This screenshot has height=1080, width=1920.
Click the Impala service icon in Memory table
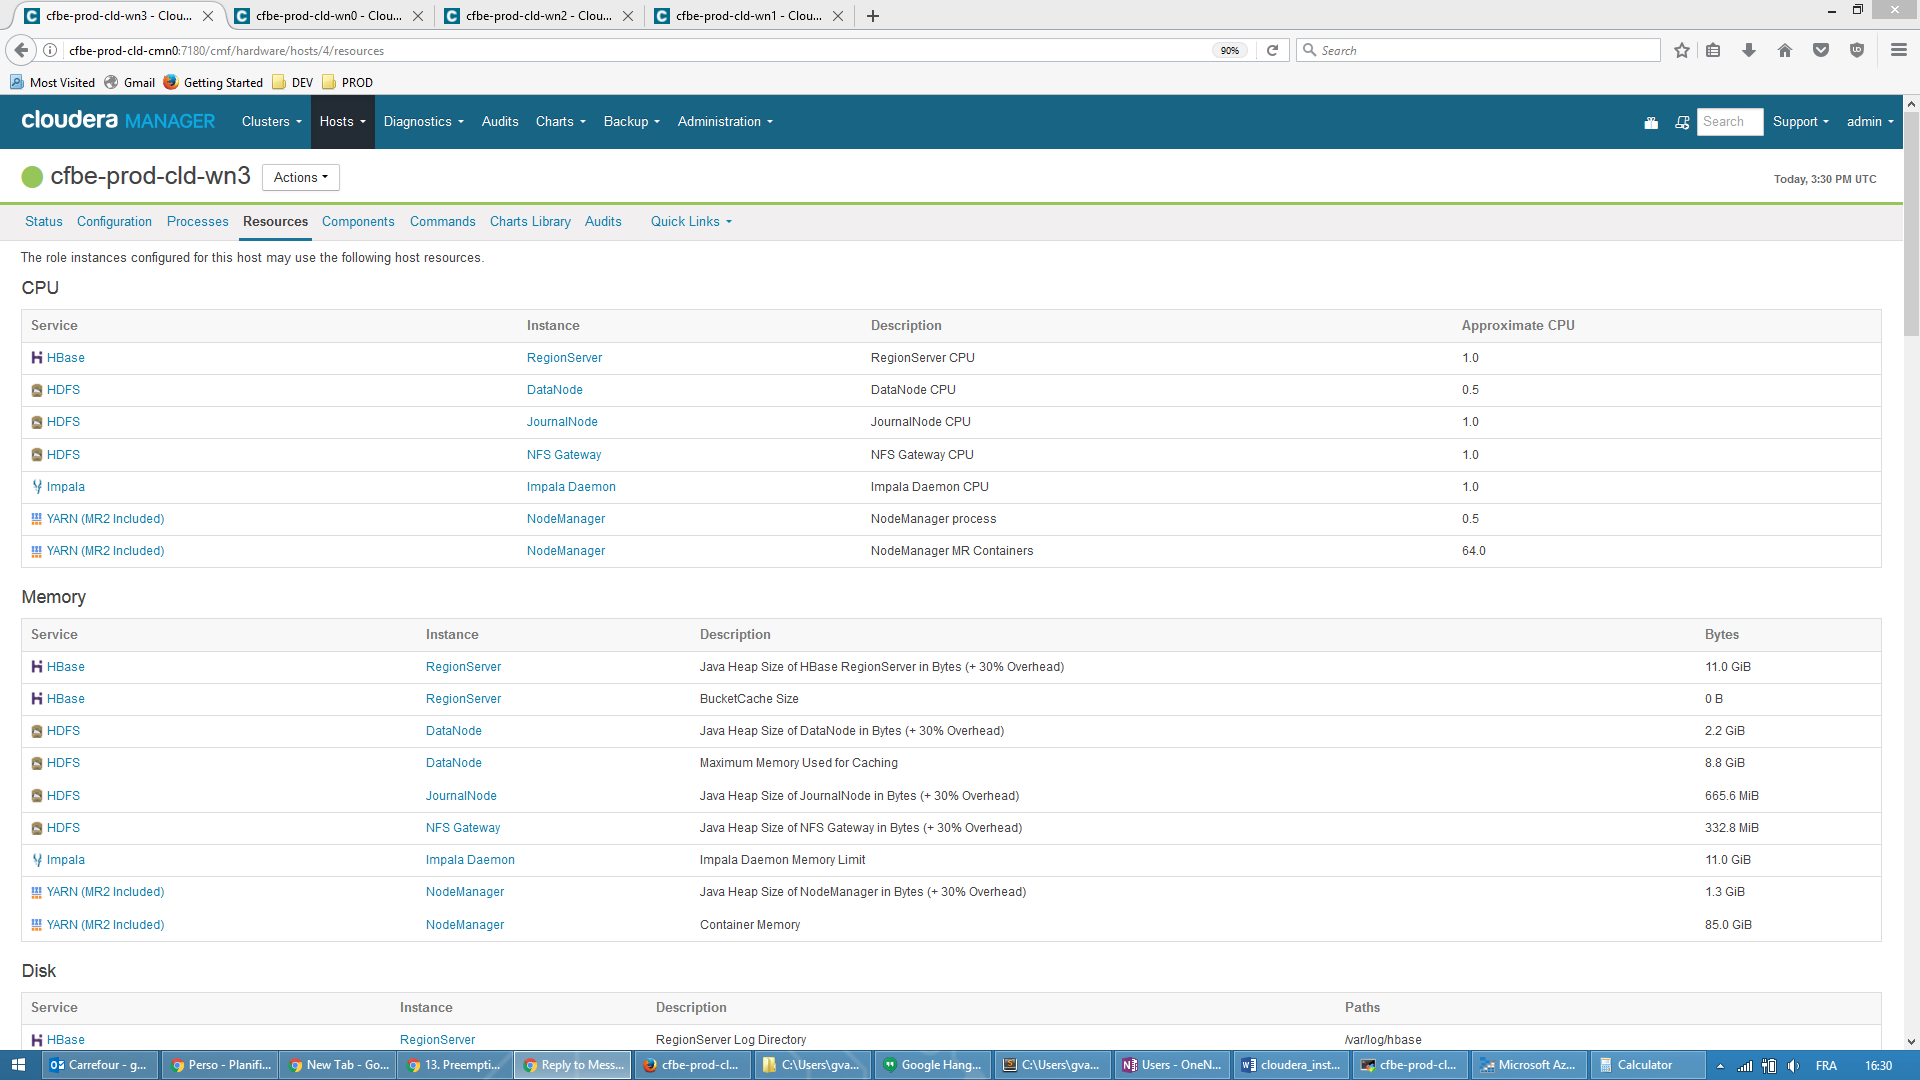pyautogui.click(x=37, y=860)
